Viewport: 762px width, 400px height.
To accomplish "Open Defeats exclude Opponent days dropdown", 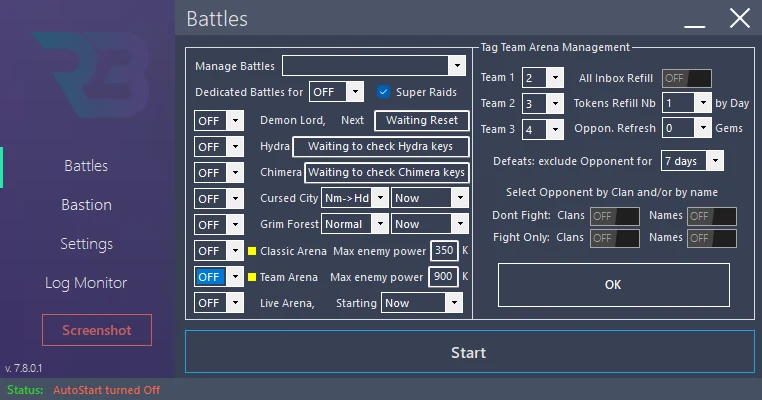I will click(x=692, y=161).
